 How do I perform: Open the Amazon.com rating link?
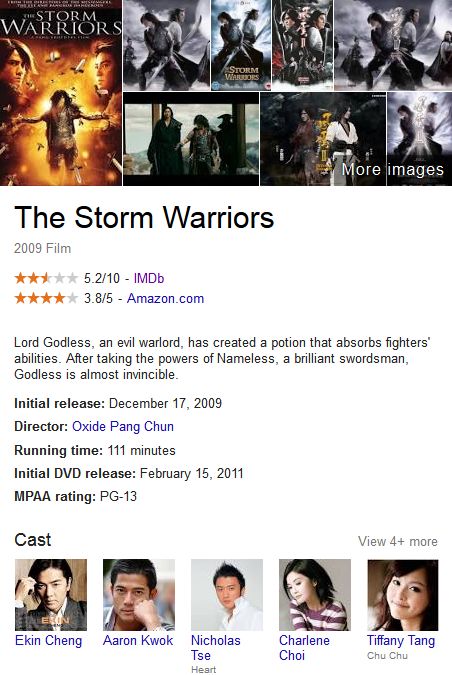[x=165, y=299]
